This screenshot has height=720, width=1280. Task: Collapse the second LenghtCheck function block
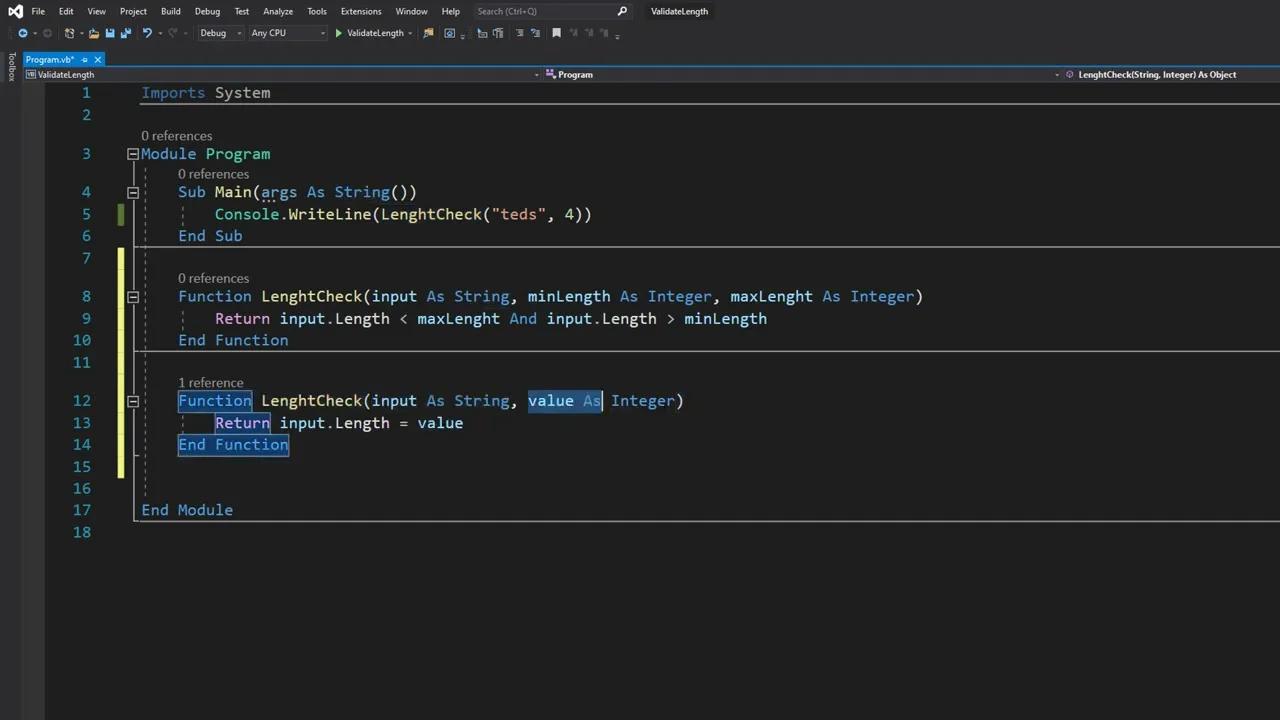pos(133,401)
